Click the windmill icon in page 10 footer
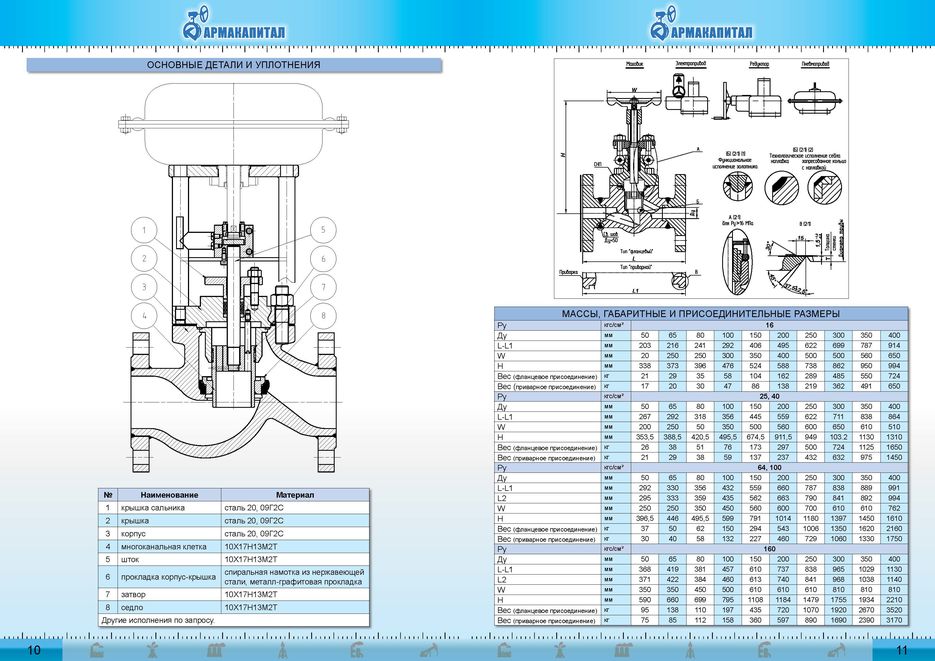This screenshot has height=661, width=935. [x=152, y=650]
